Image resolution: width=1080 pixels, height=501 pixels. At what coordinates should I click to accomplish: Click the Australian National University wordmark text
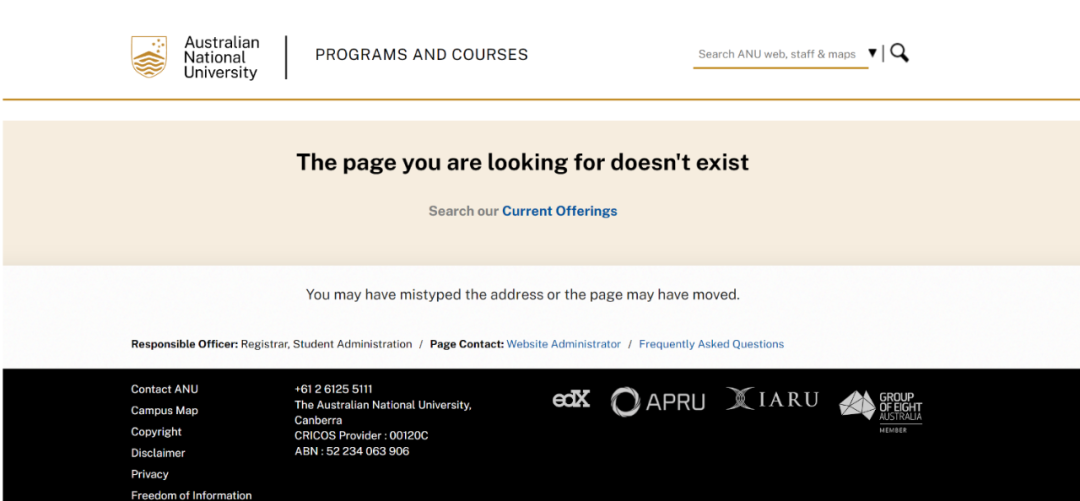point(222,57)
